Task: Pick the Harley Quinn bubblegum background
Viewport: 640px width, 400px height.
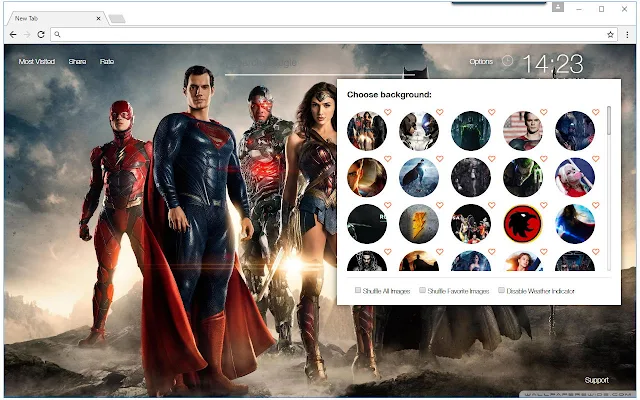Action: [575, 178]
